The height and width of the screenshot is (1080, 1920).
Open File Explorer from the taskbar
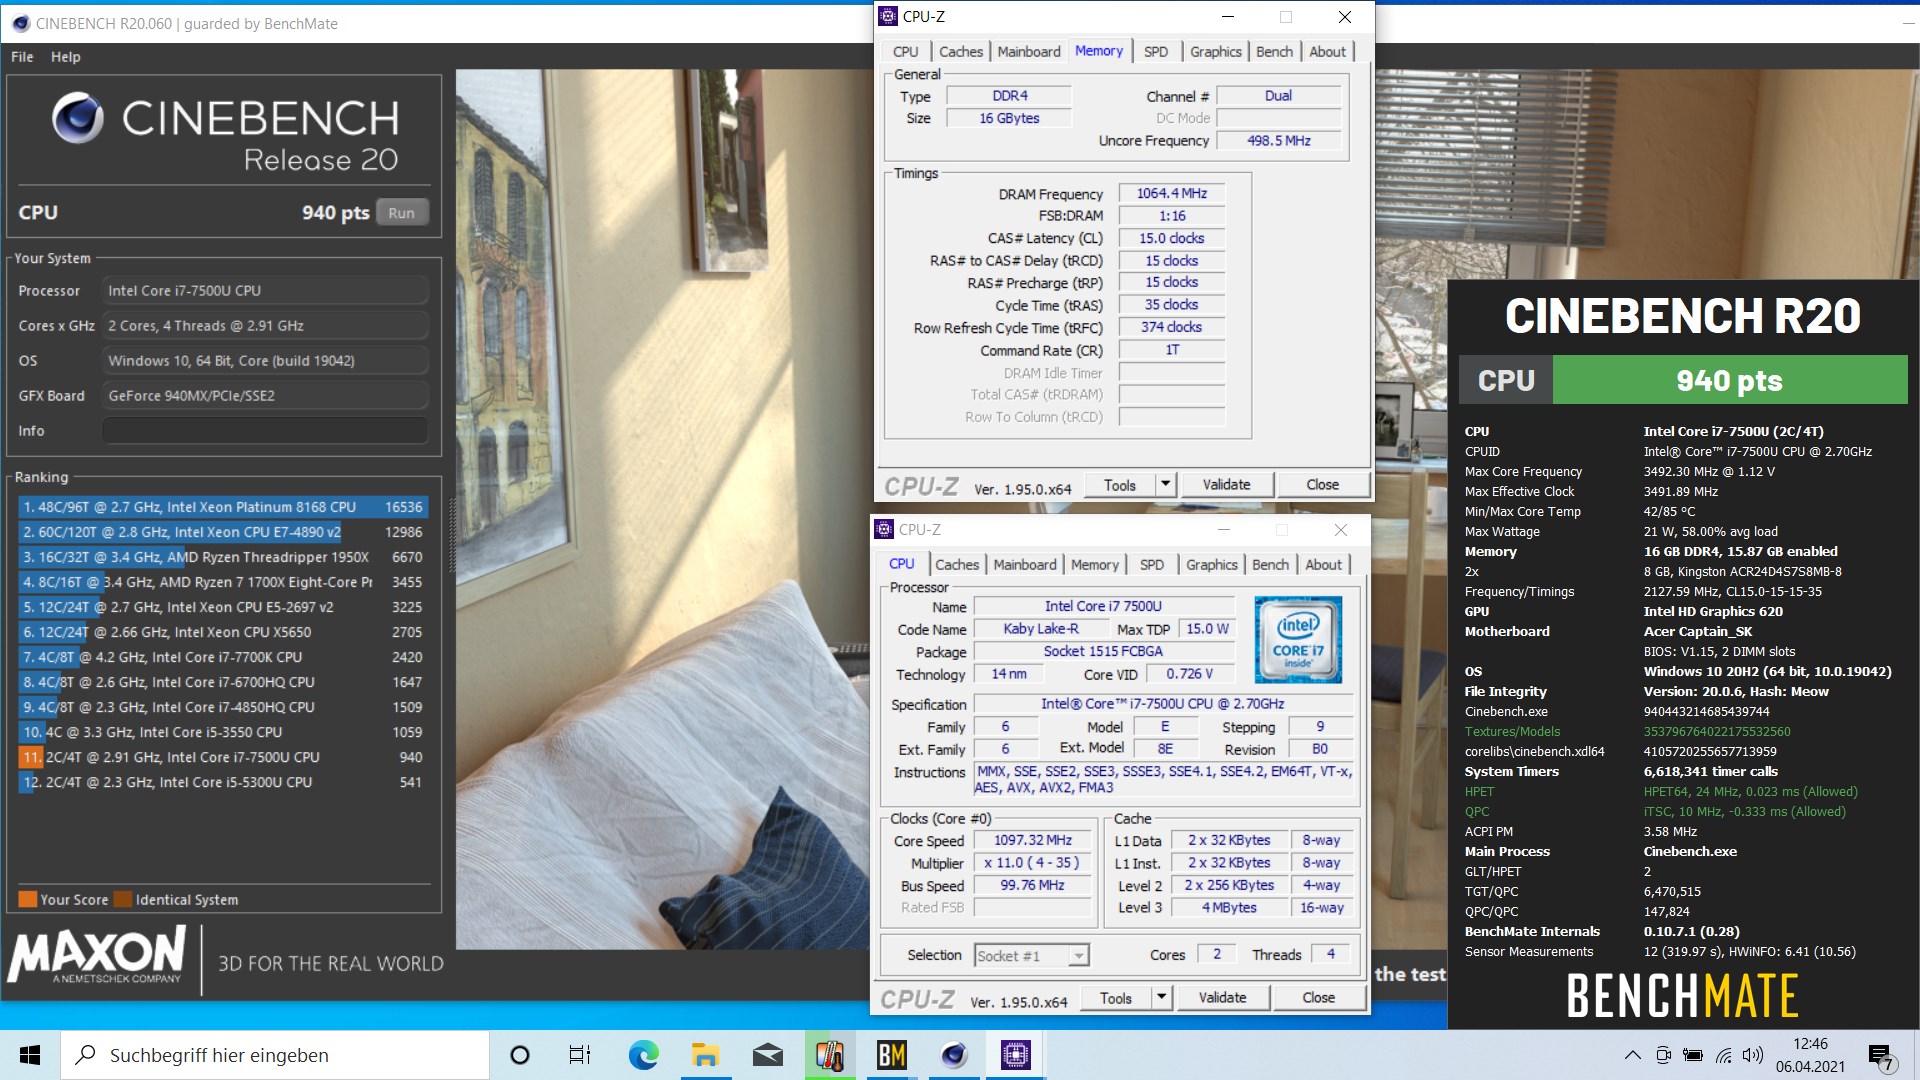pyautogui.click(x=705, y=1055)
